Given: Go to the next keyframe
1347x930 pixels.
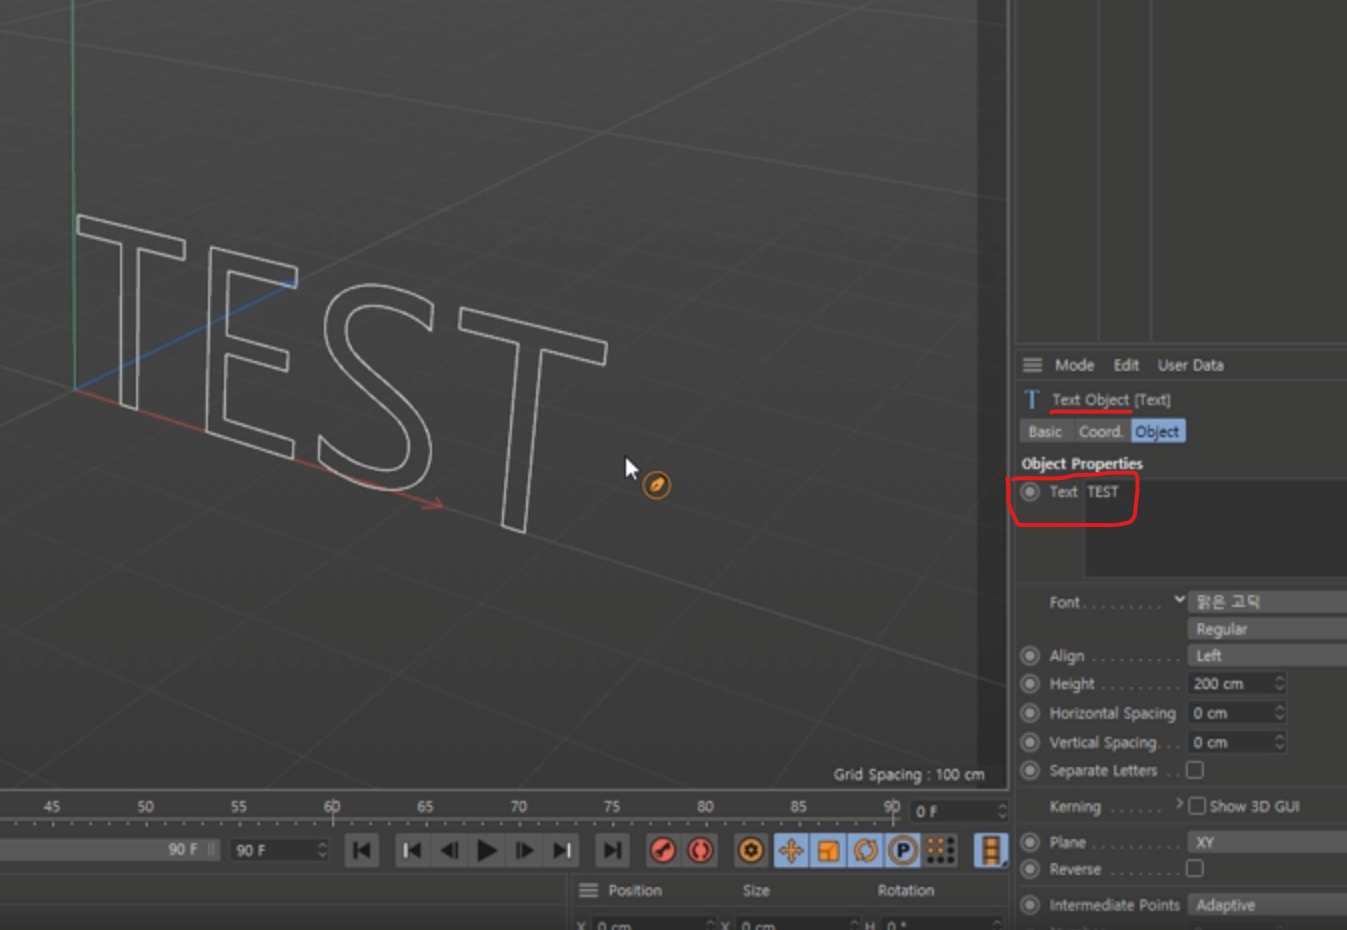Looking at the screenshot, I should [562, 850].
